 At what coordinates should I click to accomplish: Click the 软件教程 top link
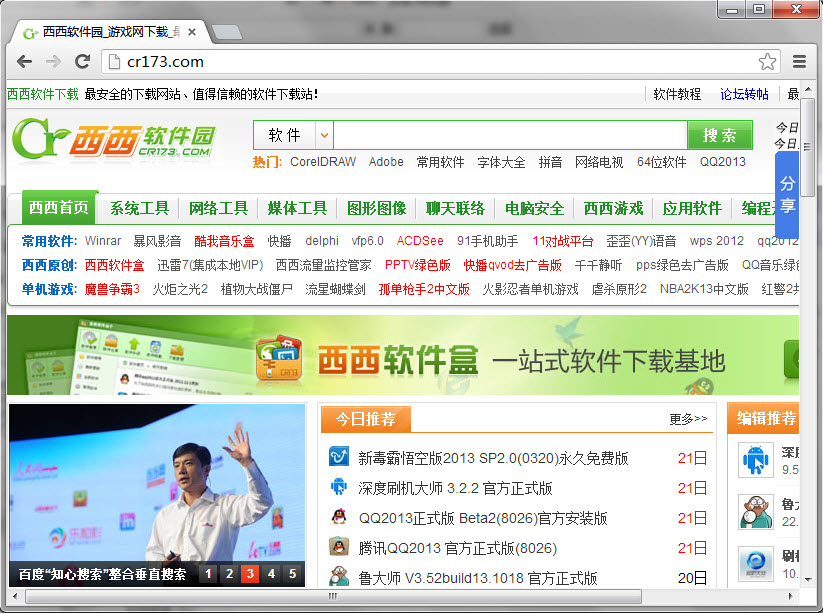[x=677, y=94]
